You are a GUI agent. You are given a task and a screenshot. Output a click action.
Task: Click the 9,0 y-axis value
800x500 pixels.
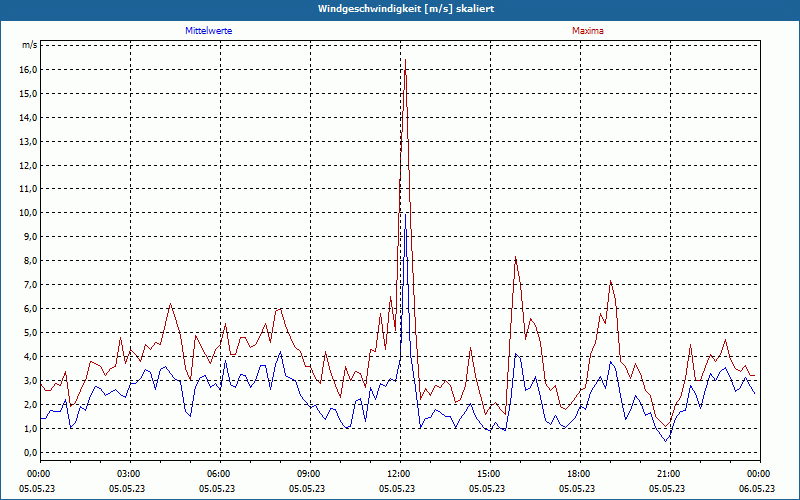(x=30, y=237)
